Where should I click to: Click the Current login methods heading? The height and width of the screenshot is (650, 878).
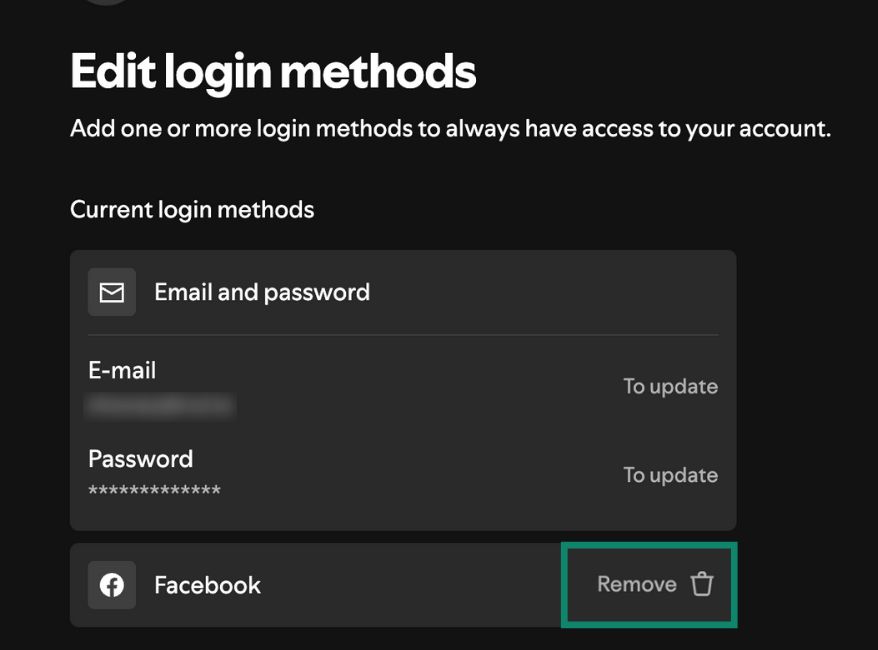click(x=191, y=209)
